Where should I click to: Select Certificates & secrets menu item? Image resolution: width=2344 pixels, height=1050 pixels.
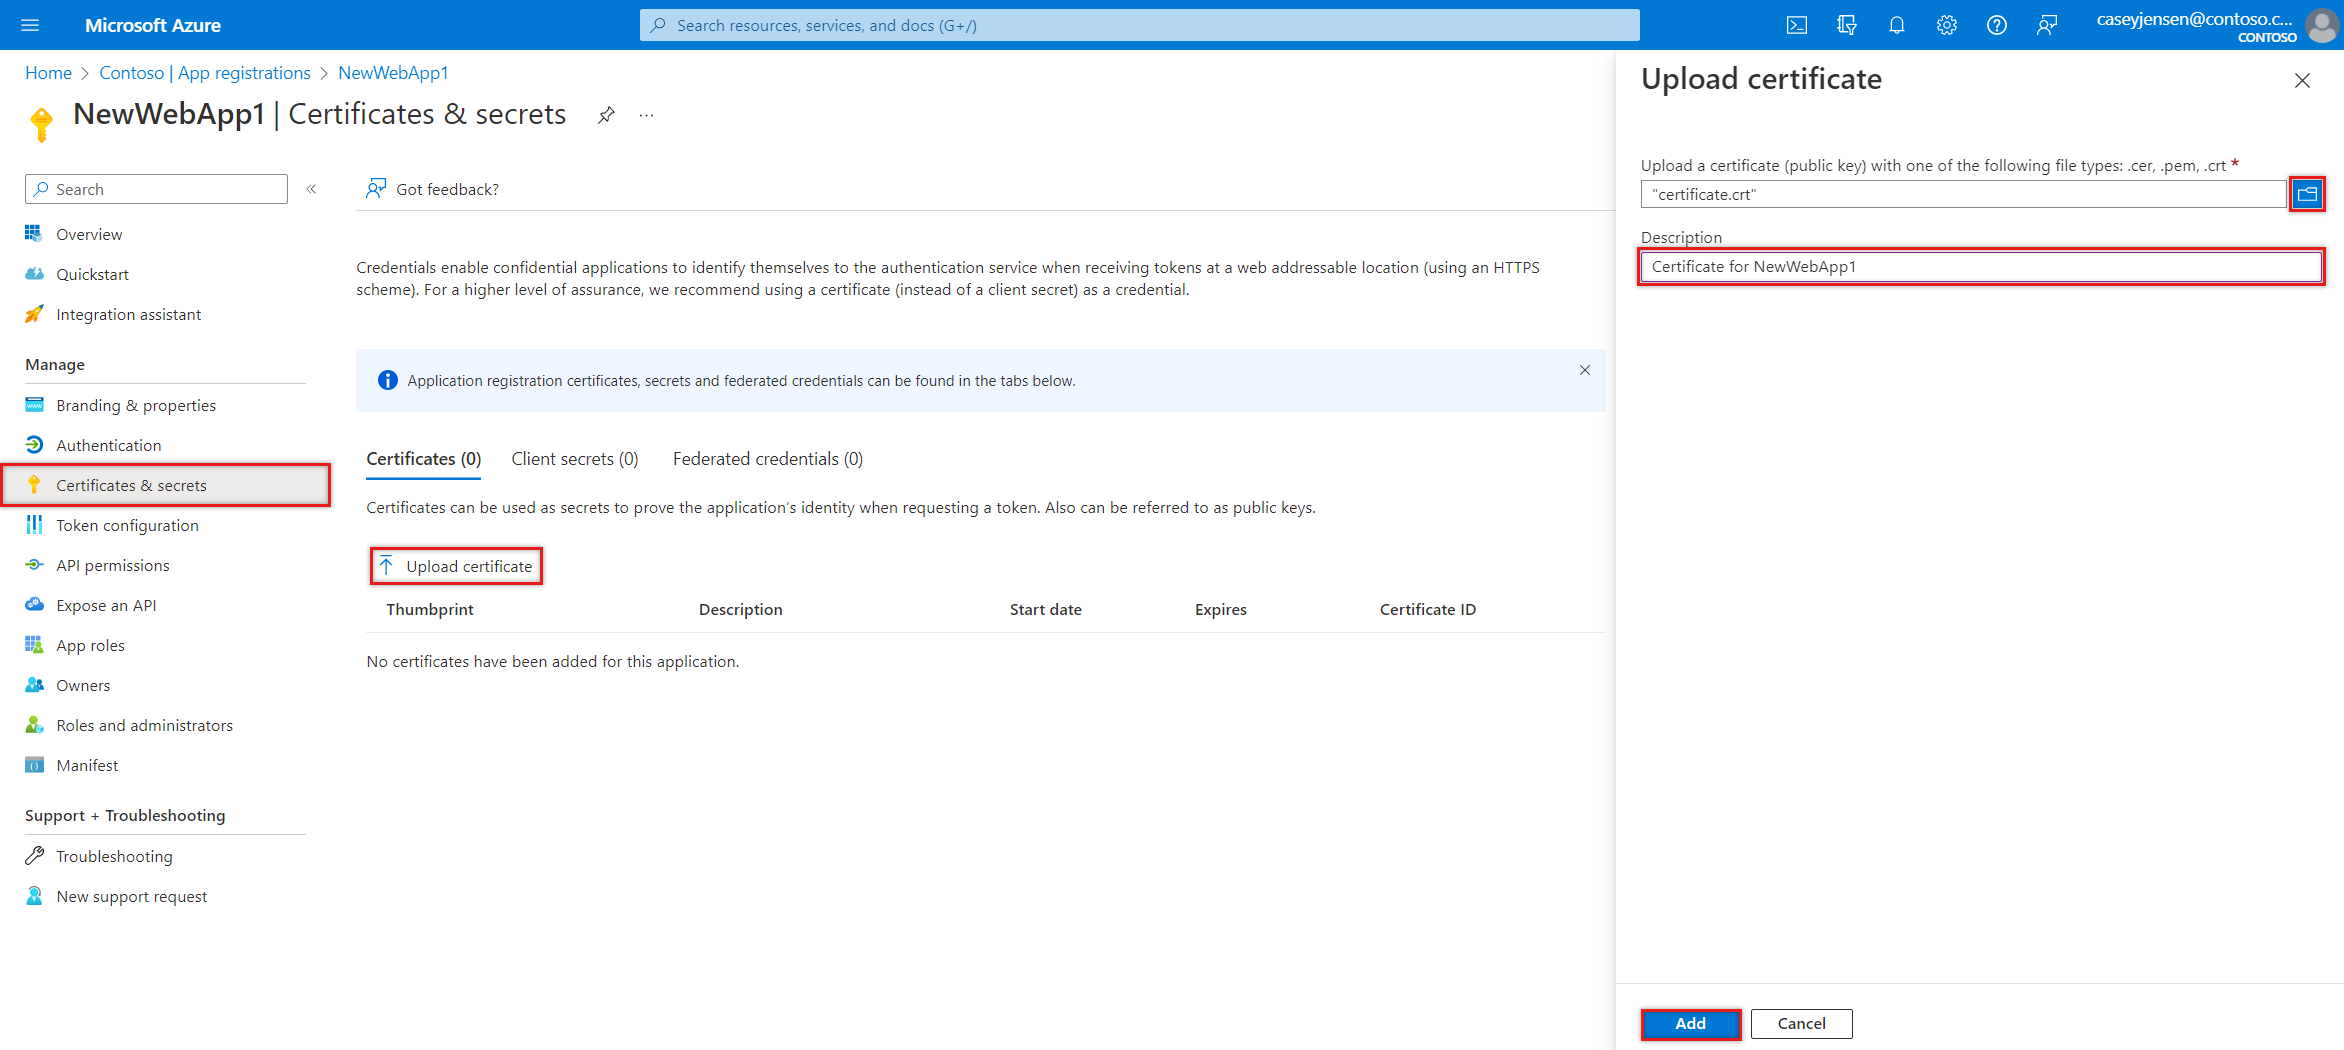click(165, 485)
